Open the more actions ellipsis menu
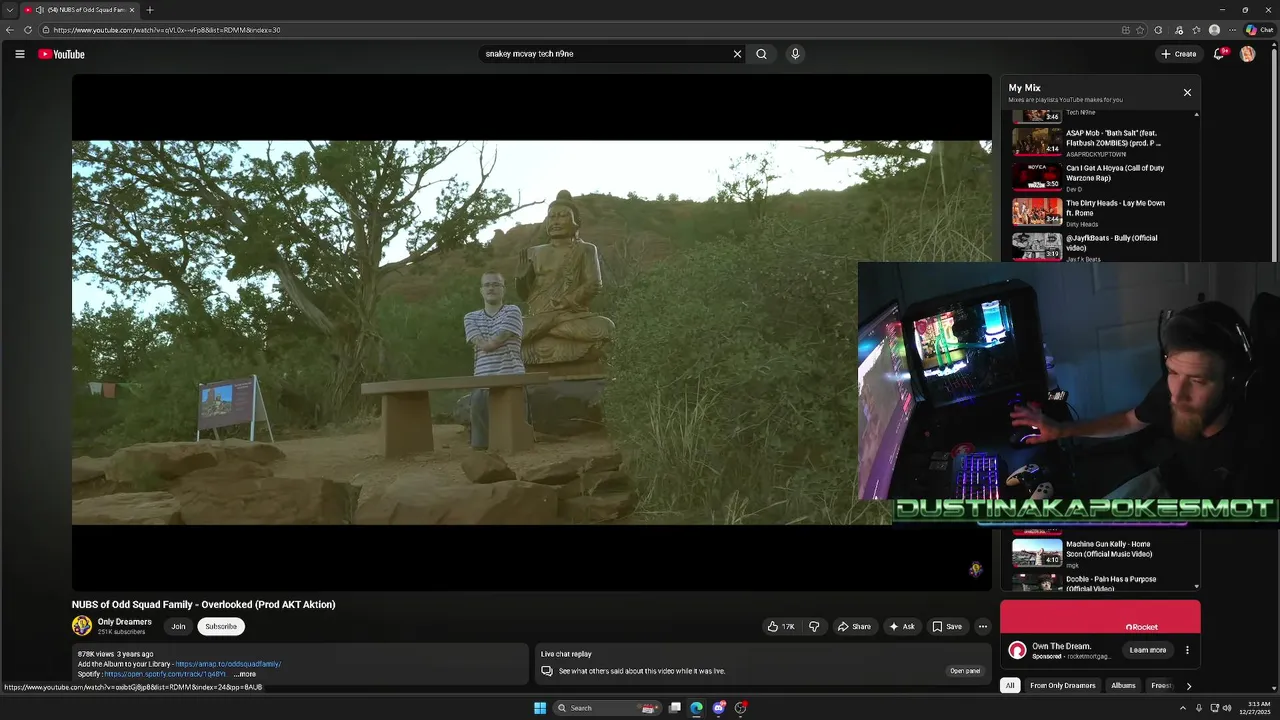This screenshot has width=1280, height=720. tap(982, 626)
